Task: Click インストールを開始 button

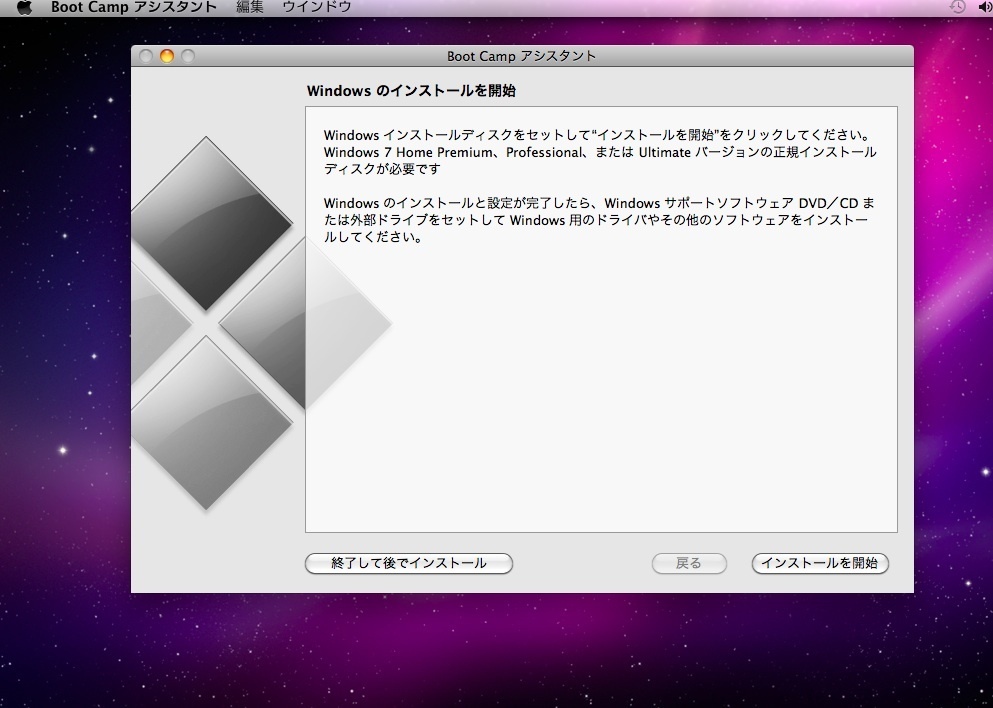Action: coord(820,563)
